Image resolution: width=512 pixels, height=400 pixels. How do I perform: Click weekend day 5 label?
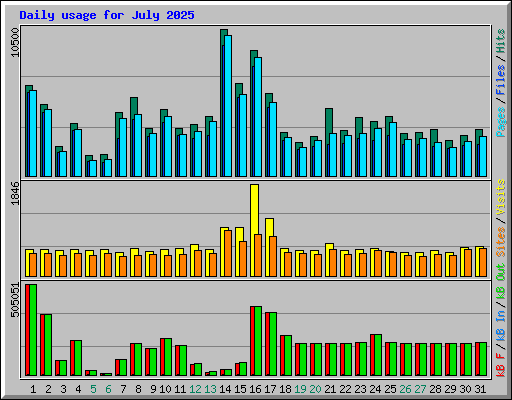pos(93,389)
